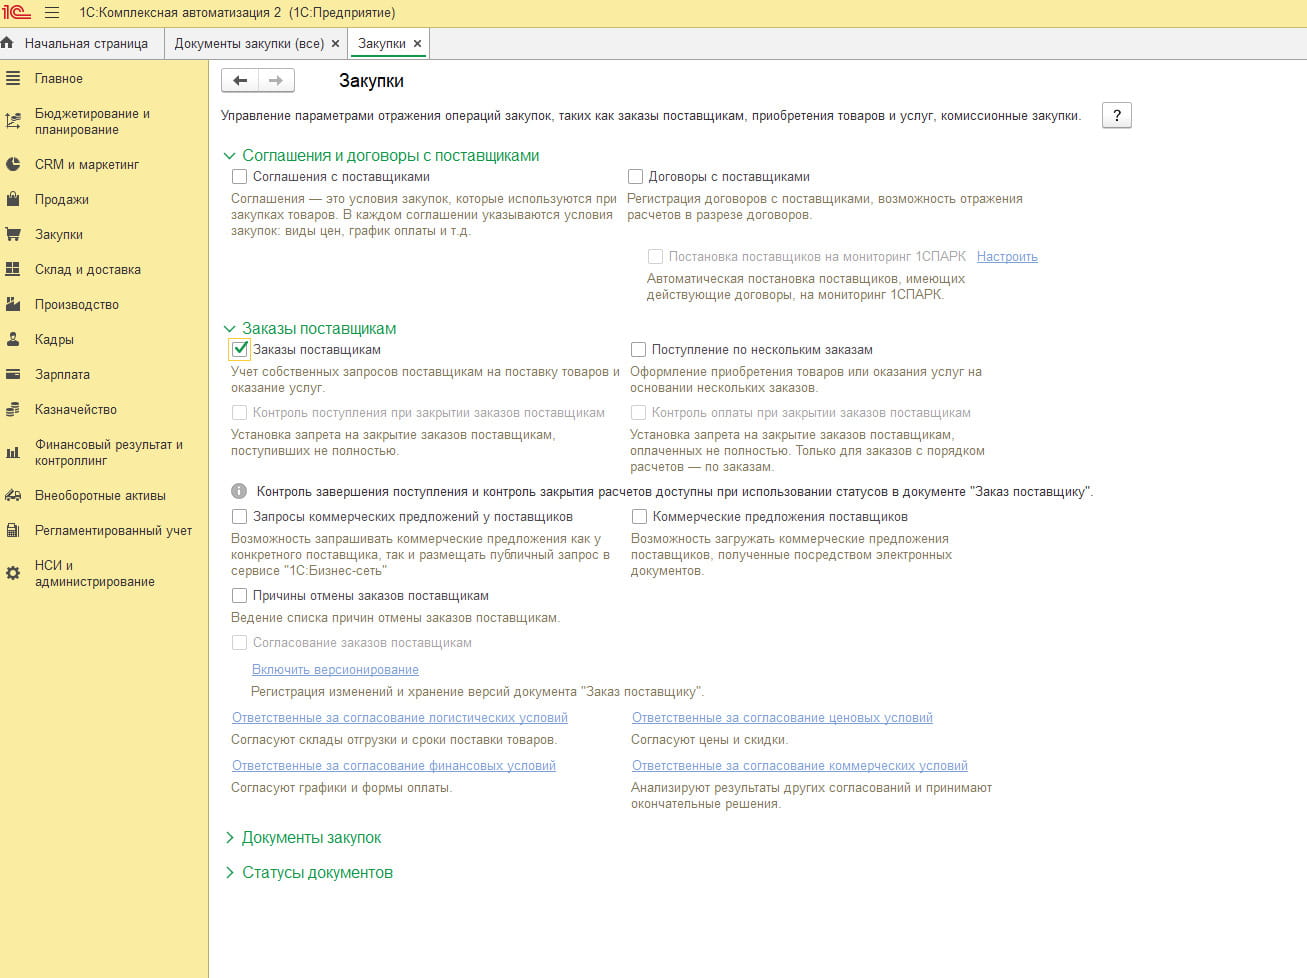
Task: Open help with the question mark button
Action: tap(1116, 115)
